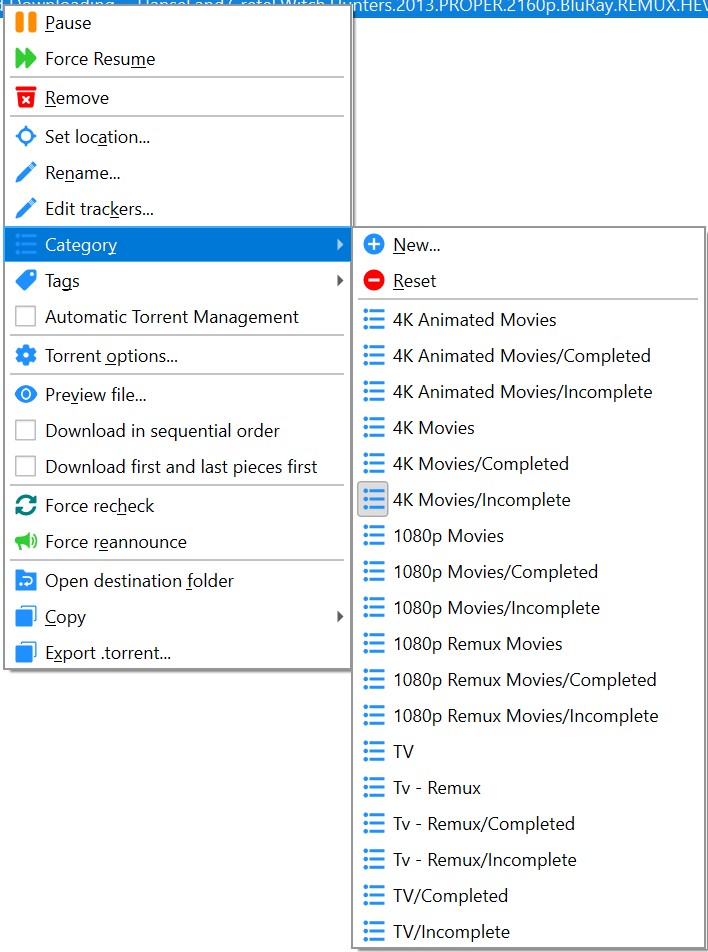This screenshot has height=952, width=708.
Task: Check Download in sequential order
Action: (25, 431)
